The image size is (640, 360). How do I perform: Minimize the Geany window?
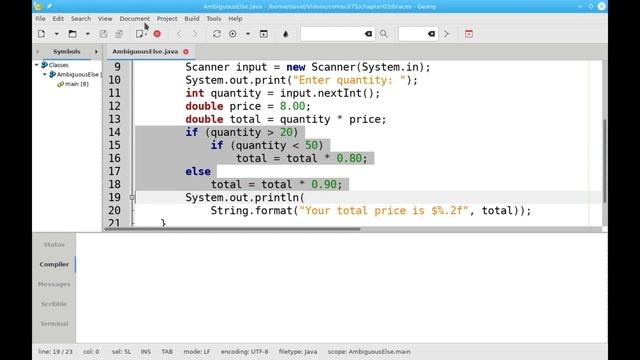click(580, 6)
